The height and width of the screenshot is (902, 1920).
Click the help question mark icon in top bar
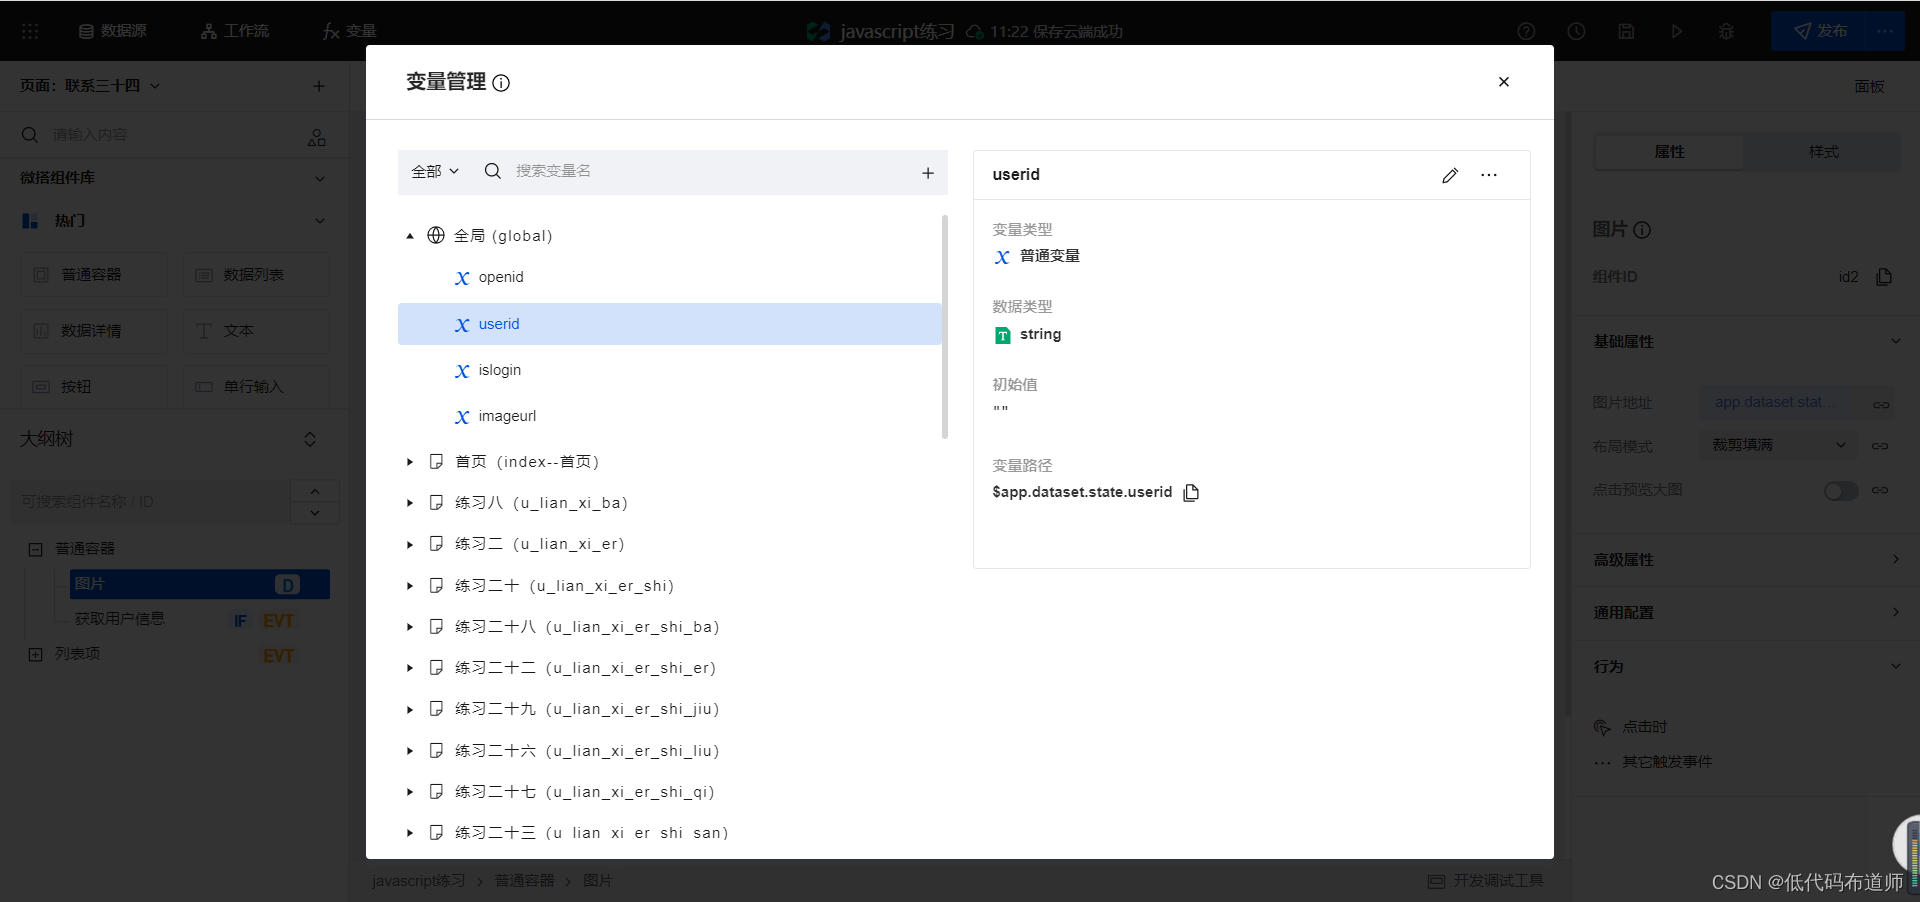1526,31
